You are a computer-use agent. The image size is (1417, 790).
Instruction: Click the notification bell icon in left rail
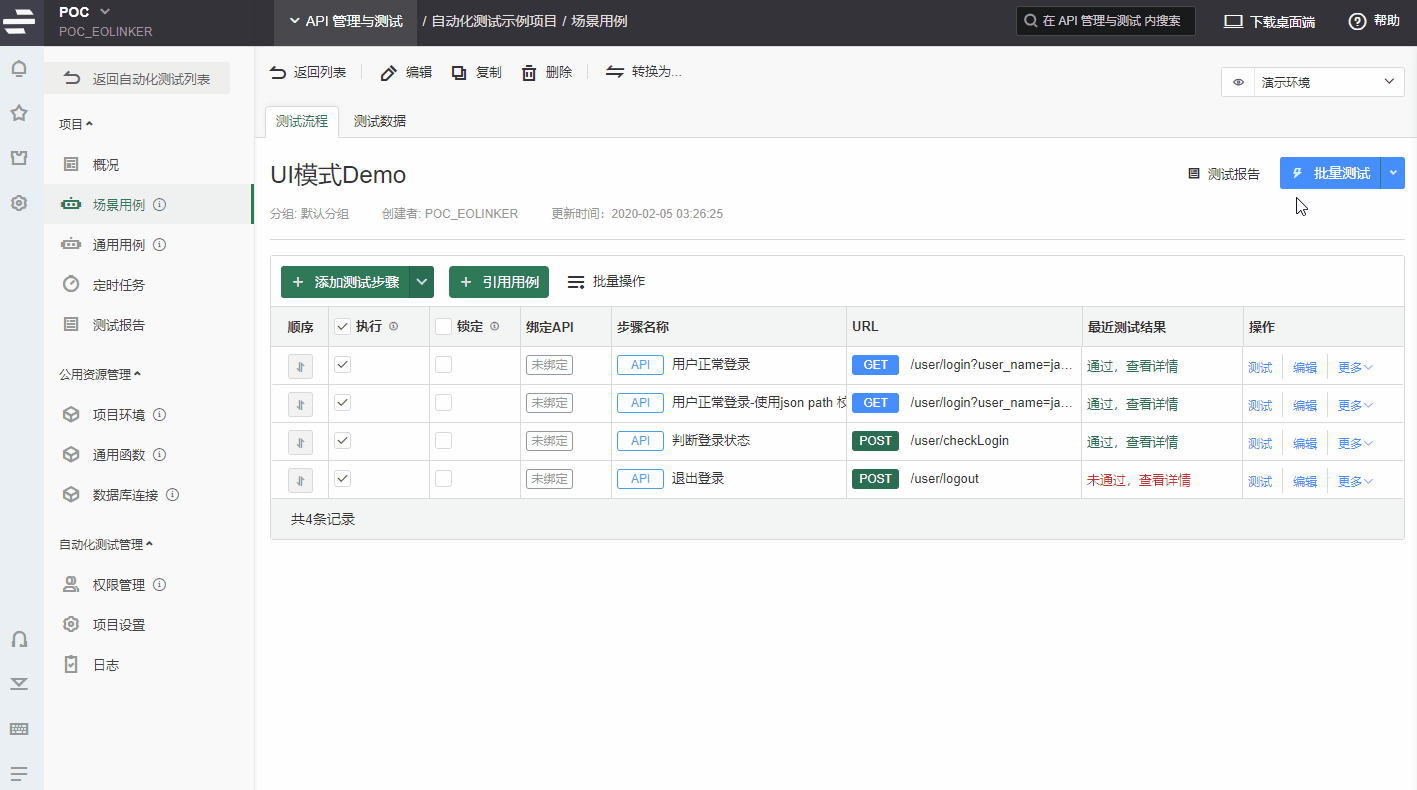[19, 69]
